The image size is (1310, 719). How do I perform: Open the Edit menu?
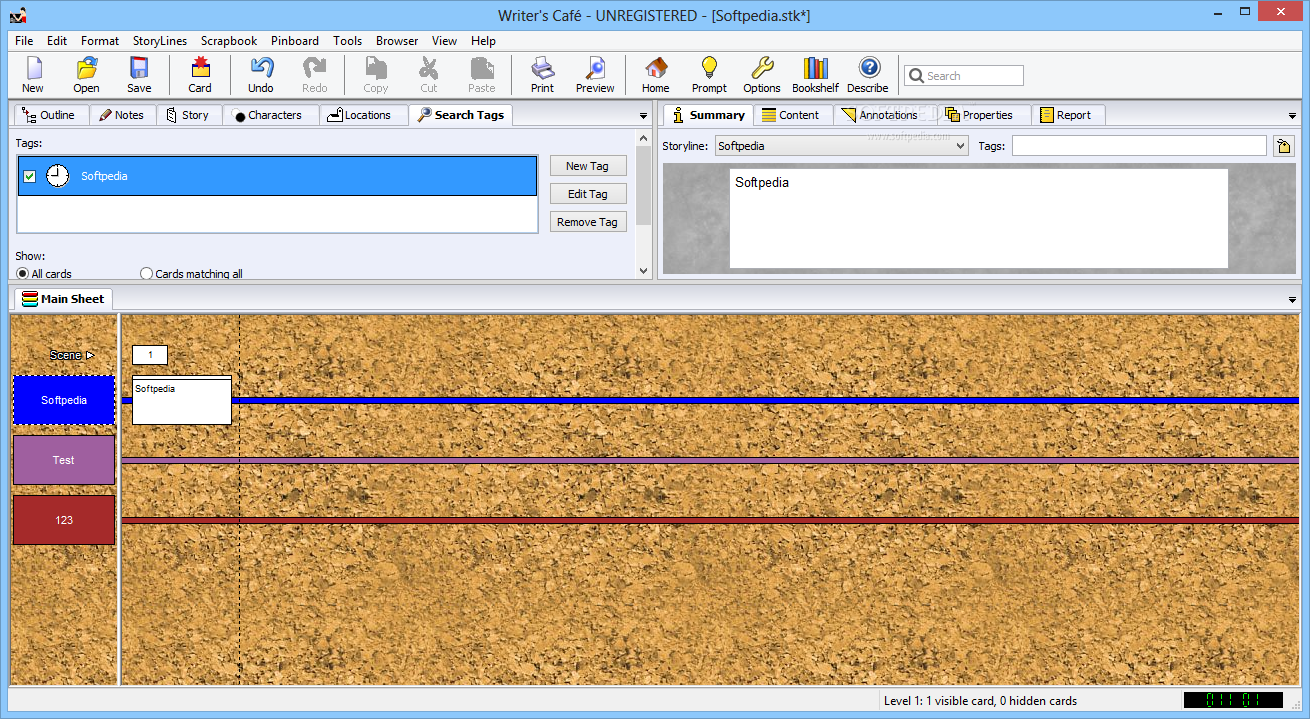click(57, 41)
